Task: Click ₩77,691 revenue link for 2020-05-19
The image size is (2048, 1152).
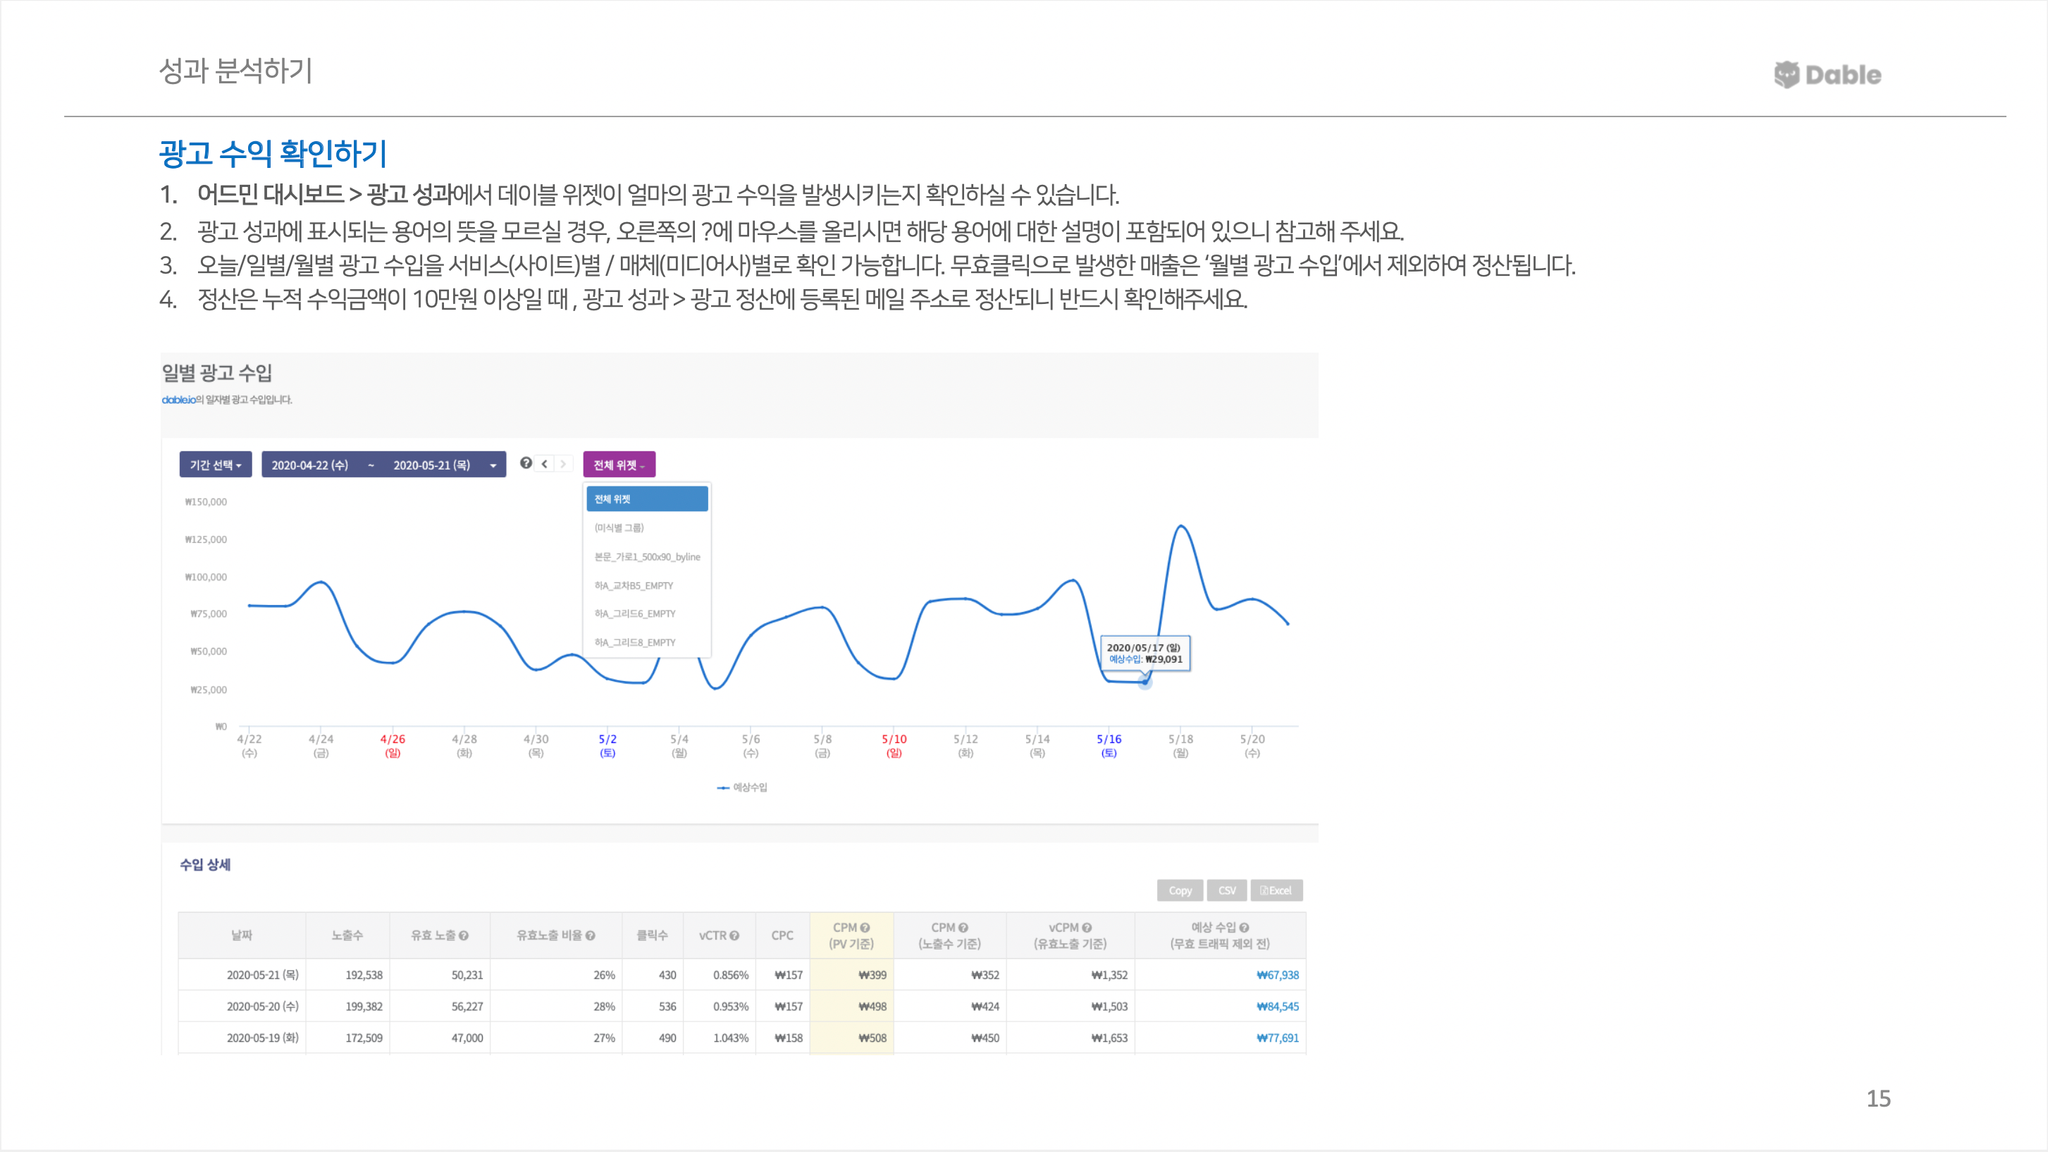Action: point(1277,1039)
